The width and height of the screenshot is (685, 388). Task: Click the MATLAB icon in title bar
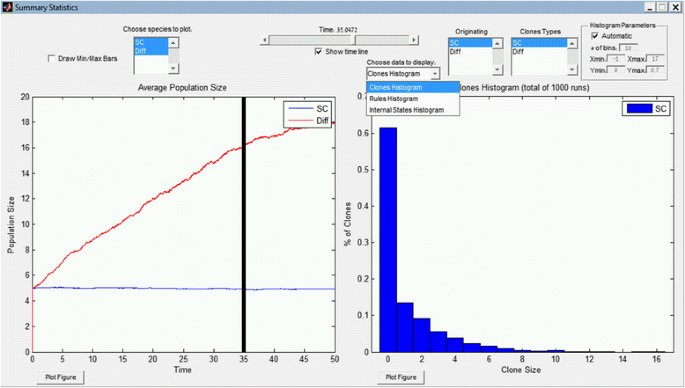click(x=7, y=7)
